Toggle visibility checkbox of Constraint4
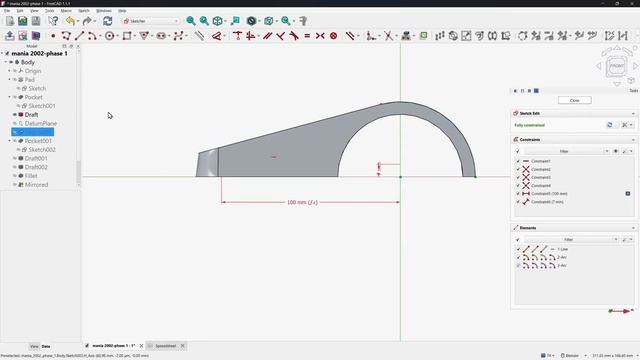 click(518, 186)
